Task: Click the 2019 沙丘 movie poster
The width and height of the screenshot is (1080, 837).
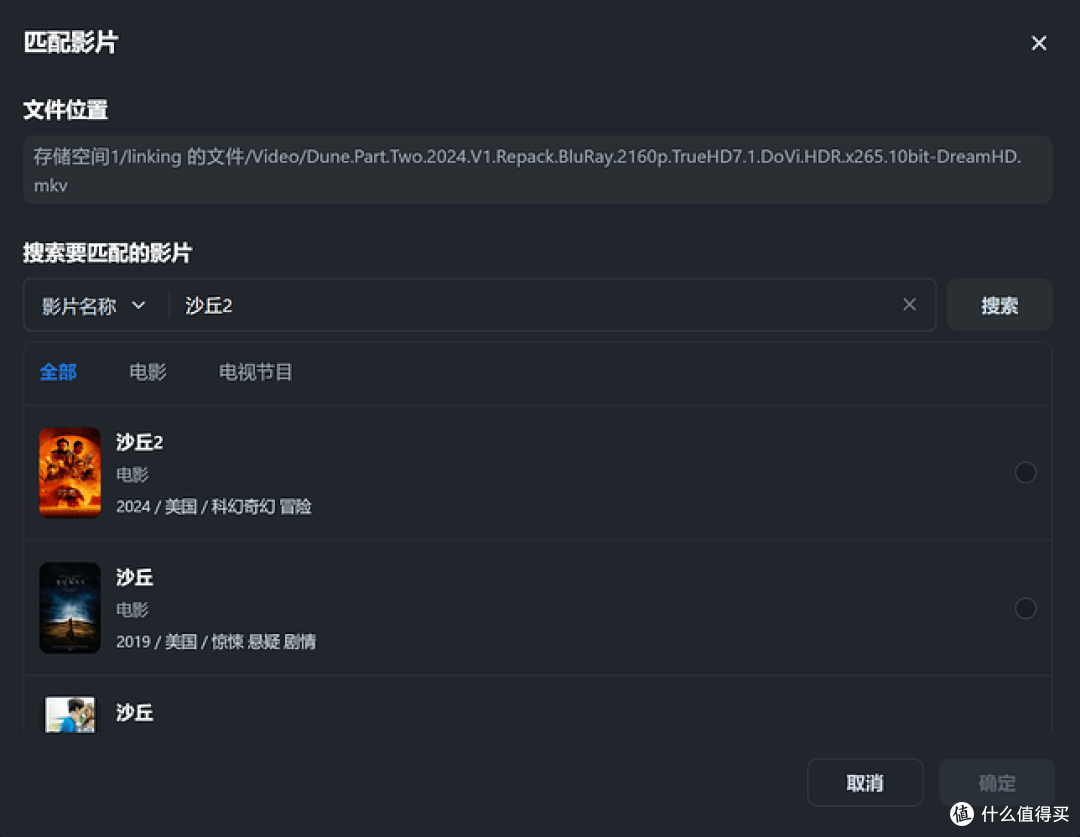Action: [x=70, y=608]
